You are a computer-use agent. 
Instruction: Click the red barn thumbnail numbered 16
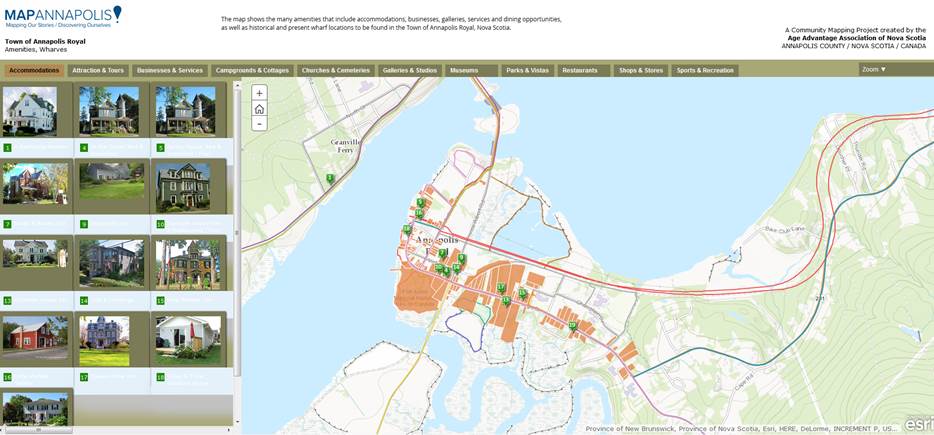coord(36,342)
